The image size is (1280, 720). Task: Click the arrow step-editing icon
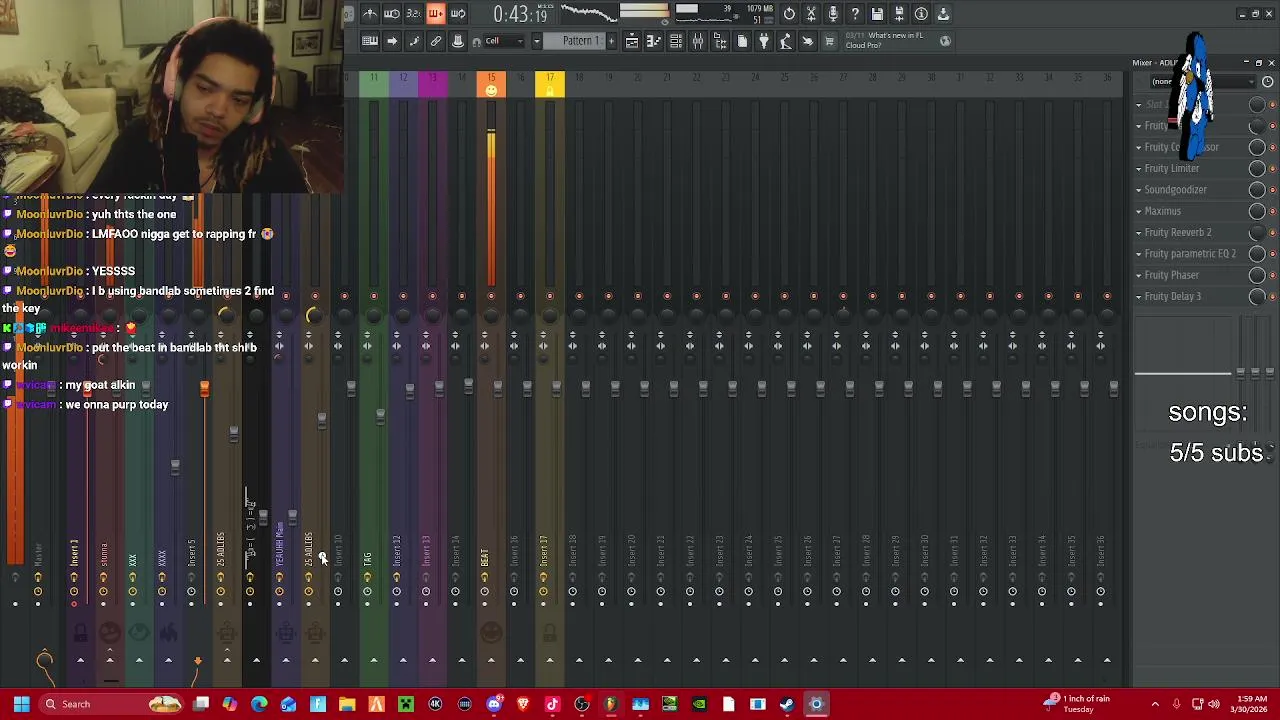tap(392, 41)
